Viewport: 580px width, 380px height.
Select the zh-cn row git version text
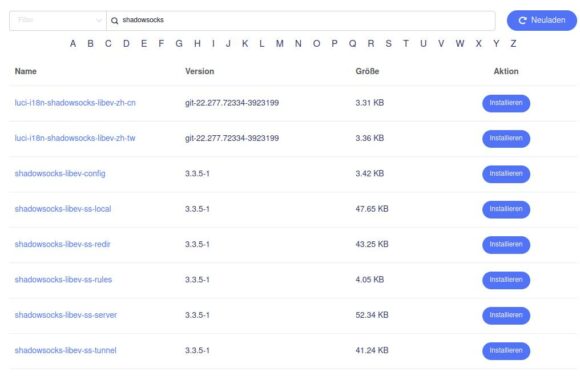232,103
